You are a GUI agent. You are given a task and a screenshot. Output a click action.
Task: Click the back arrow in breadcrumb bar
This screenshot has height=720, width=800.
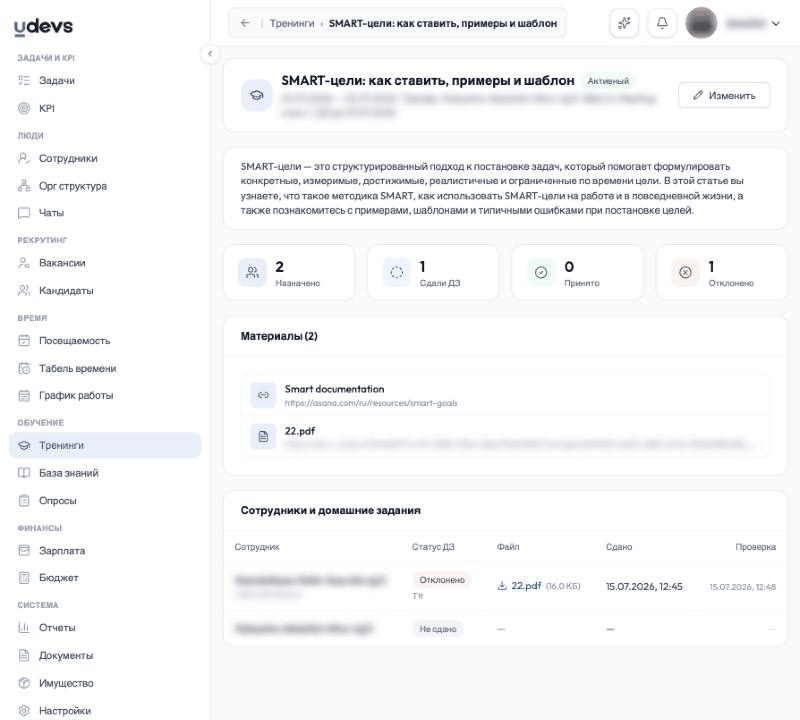click(x=245, y=23)
